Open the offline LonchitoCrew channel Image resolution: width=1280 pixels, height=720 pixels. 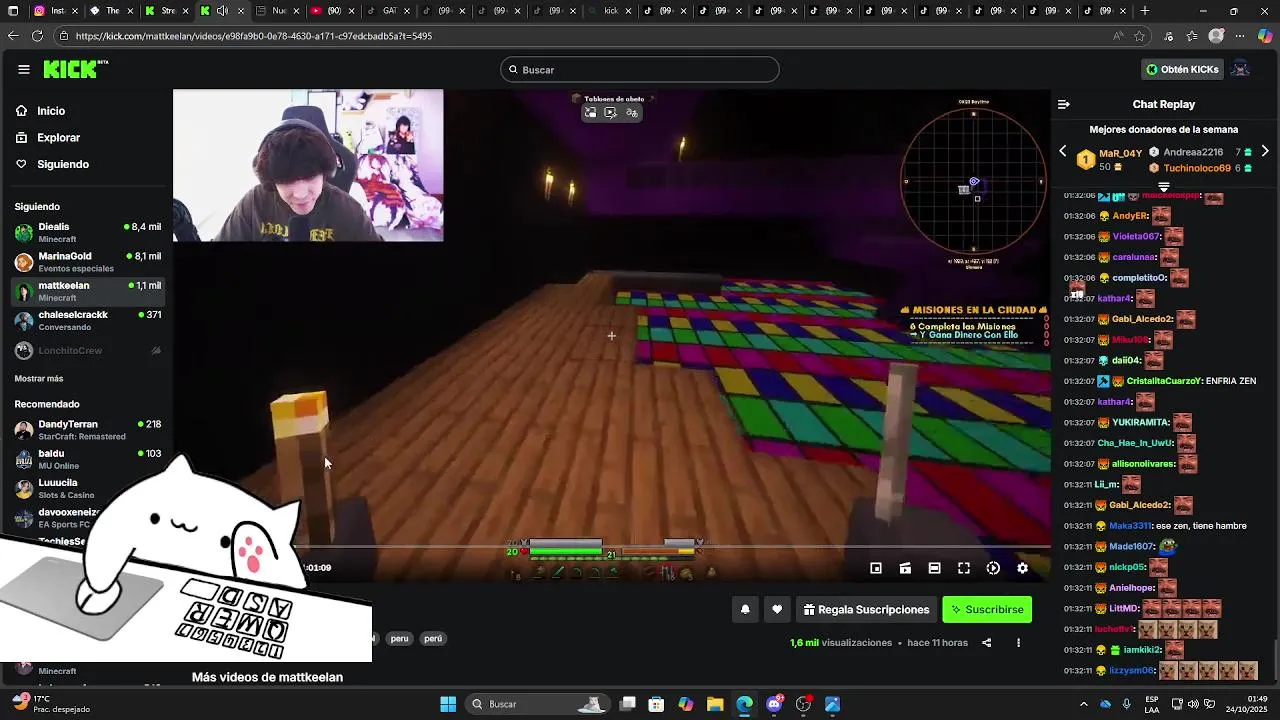(88, 351)
